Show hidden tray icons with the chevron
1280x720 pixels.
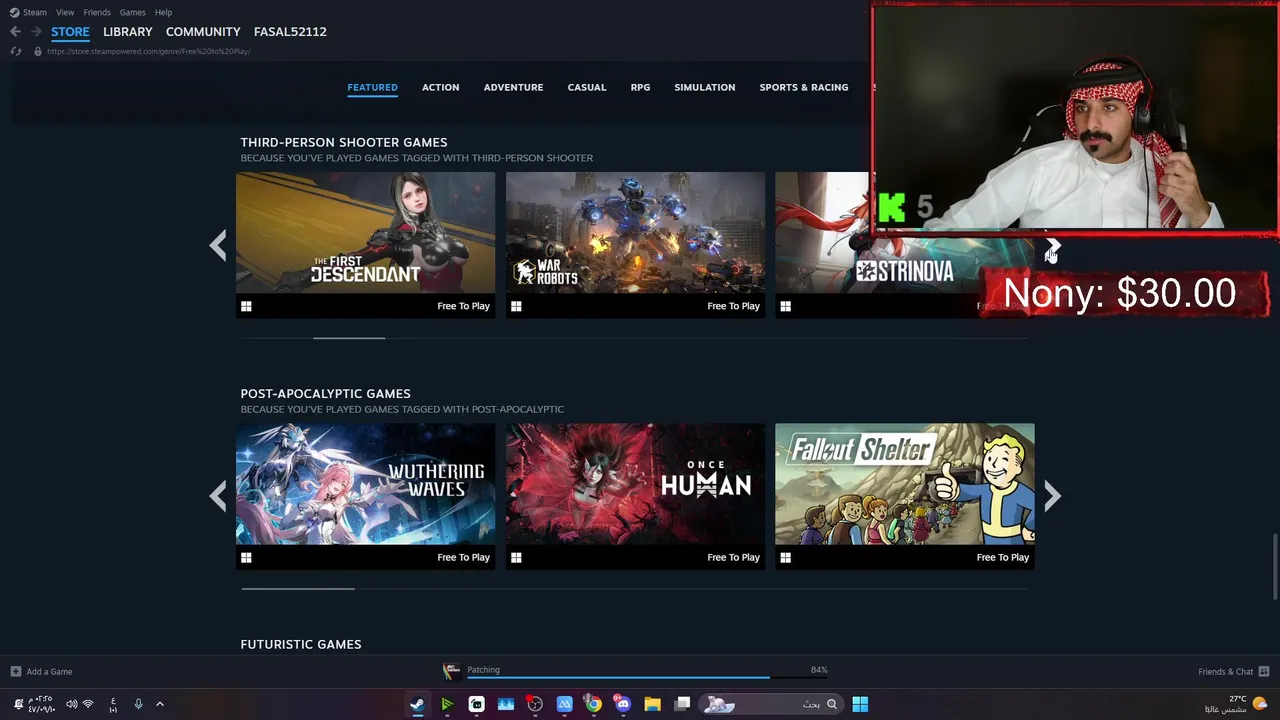(x=159, y=704)
